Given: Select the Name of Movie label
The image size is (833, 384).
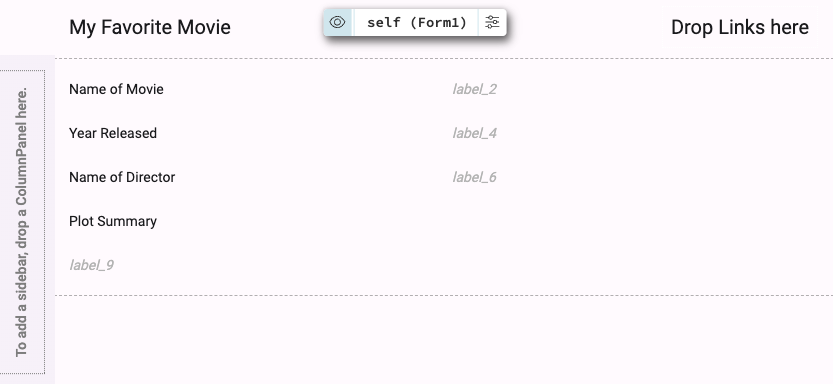Looking at the screenshot, I should click(116, 89).
